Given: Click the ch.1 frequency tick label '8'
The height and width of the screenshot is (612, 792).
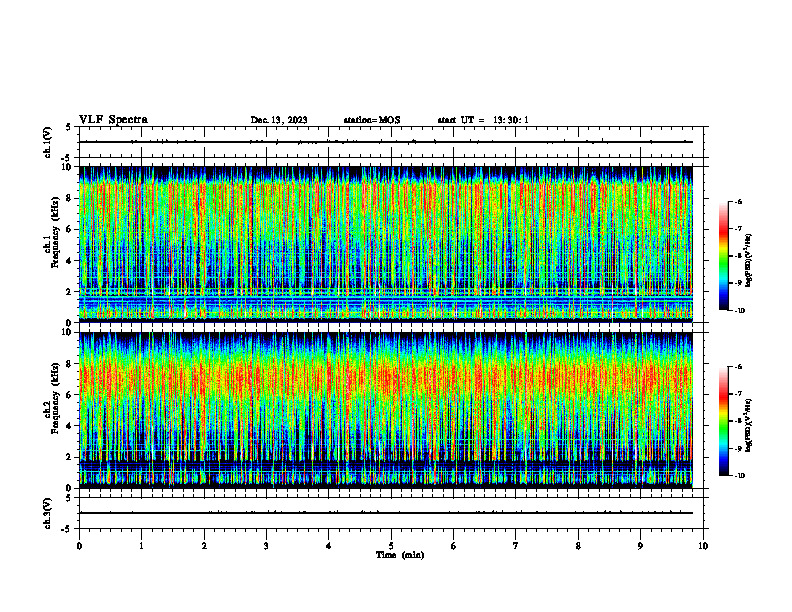Looking at the screenshot, I should coord(70,198).
